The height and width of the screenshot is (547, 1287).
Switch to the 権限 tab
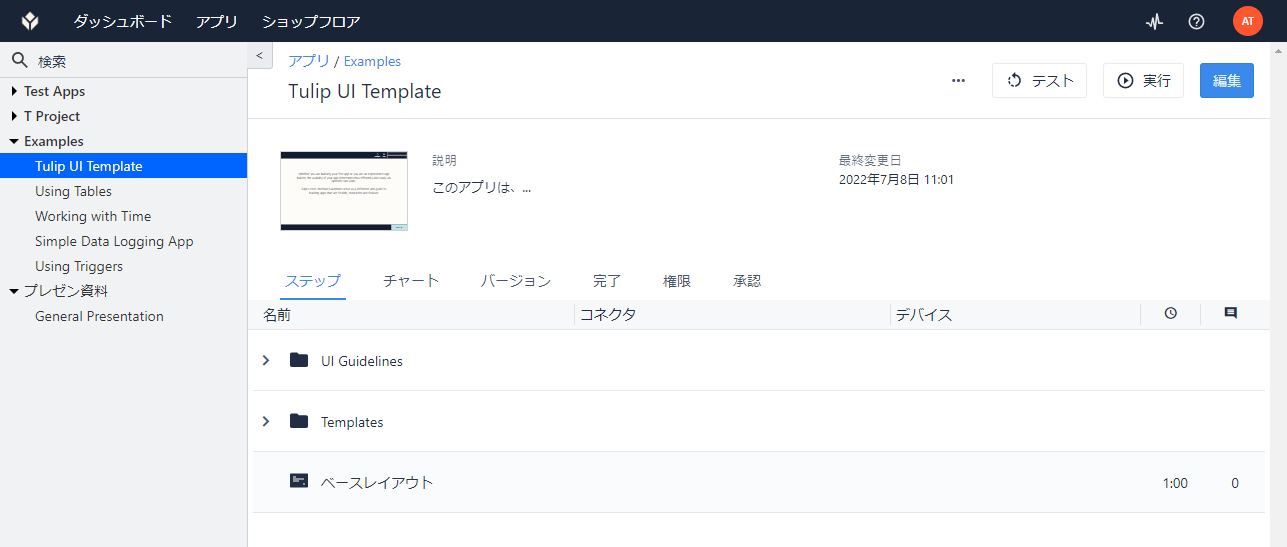tap(677, 281)
